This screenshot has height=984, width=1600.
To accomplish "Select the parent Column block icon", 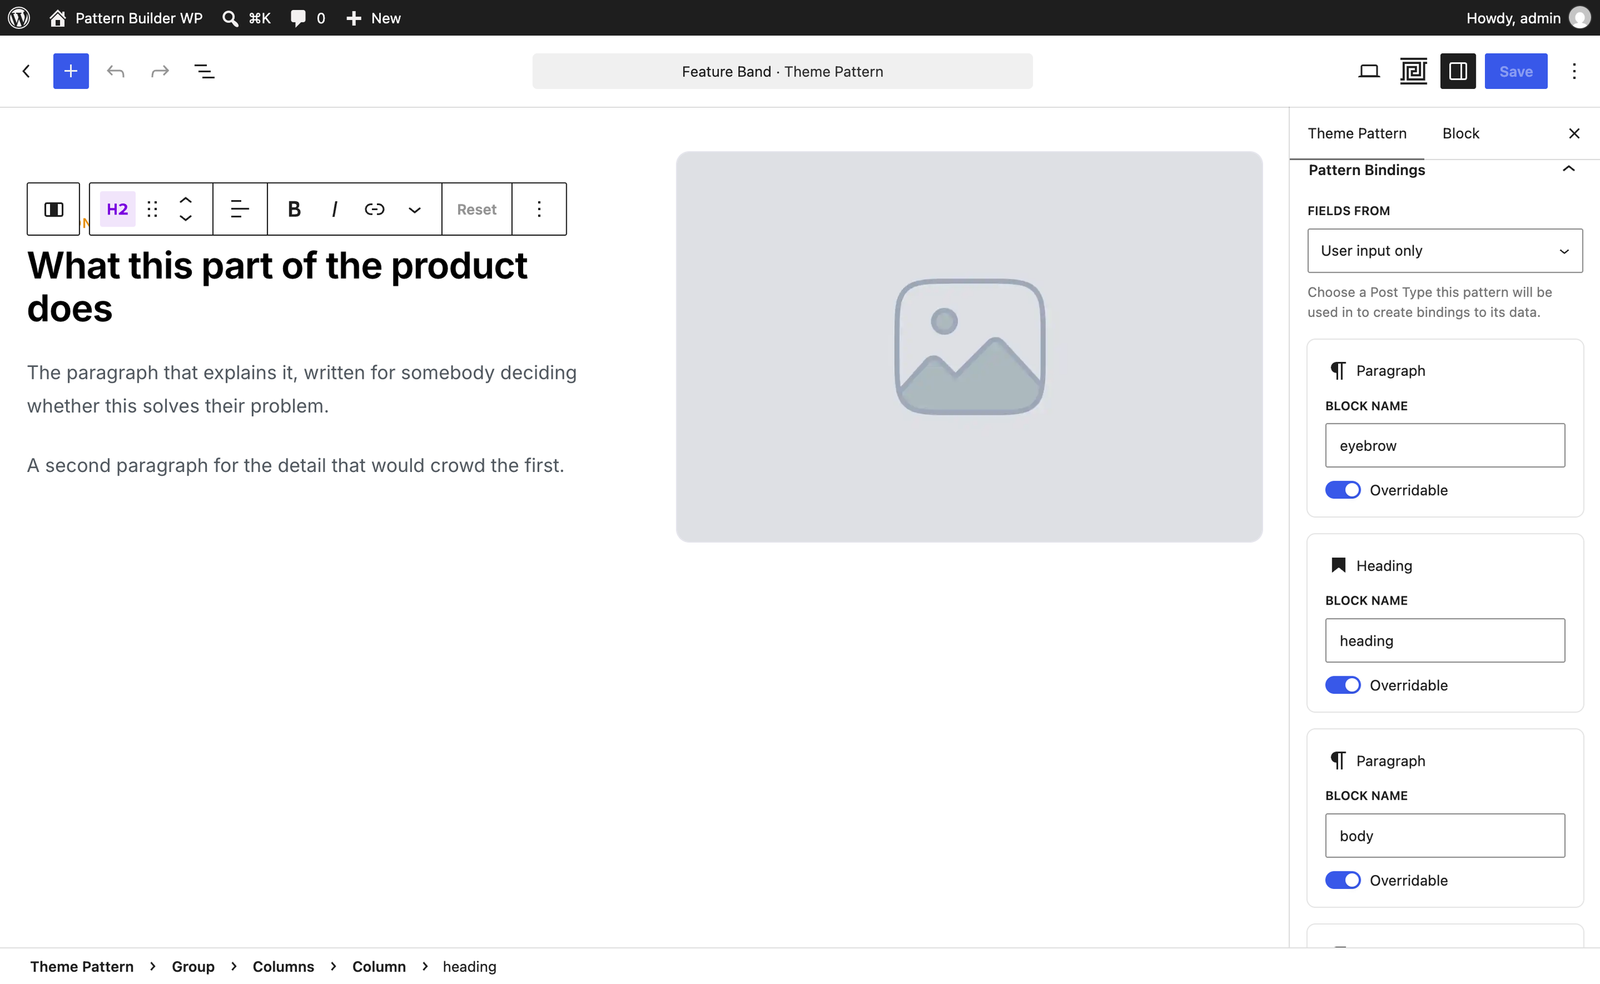I will pyautogui.click(x=54, y=209).
